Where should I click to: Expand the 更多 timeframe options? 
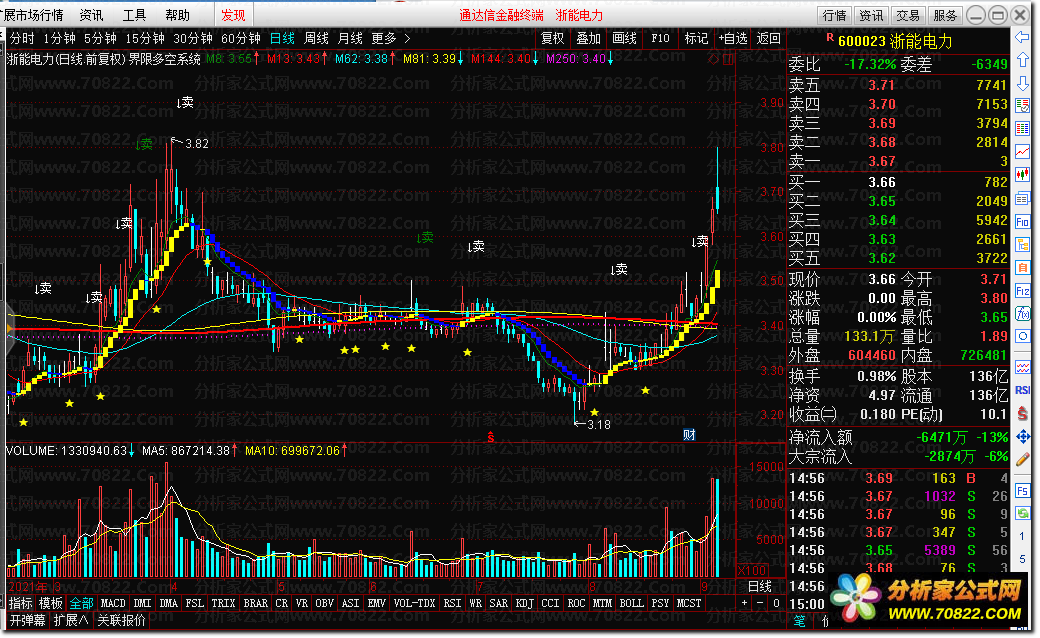(391, 38)
